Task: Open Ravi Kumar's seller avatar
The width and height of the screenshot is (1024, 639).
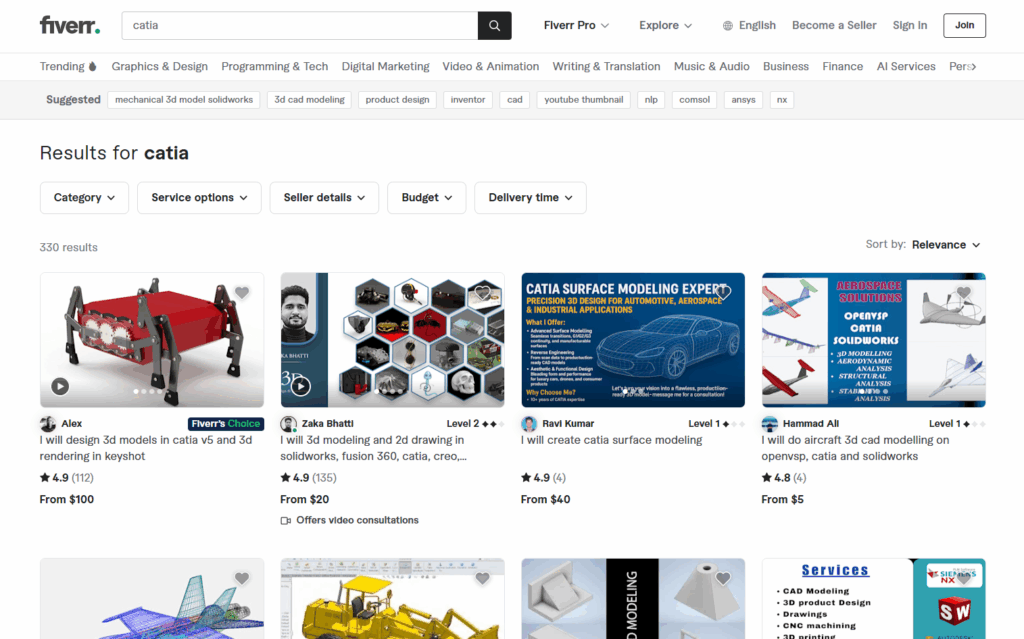Action: point(528,423)
